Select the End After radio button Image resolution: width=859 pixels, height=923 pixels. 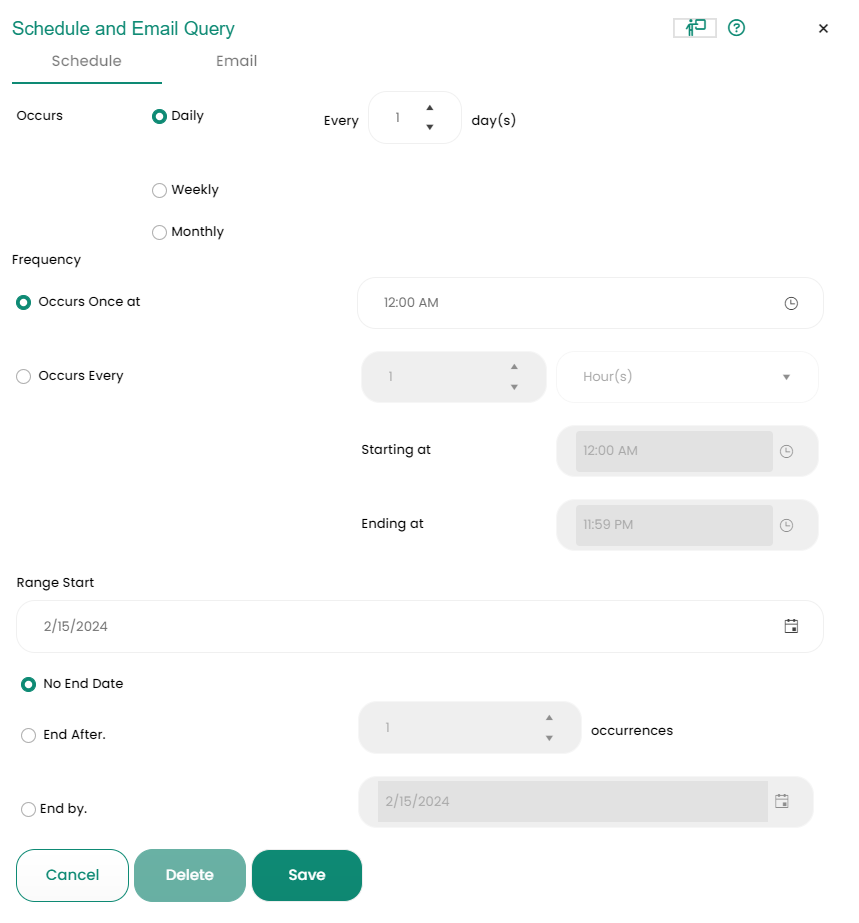click(x=29, y=735)
